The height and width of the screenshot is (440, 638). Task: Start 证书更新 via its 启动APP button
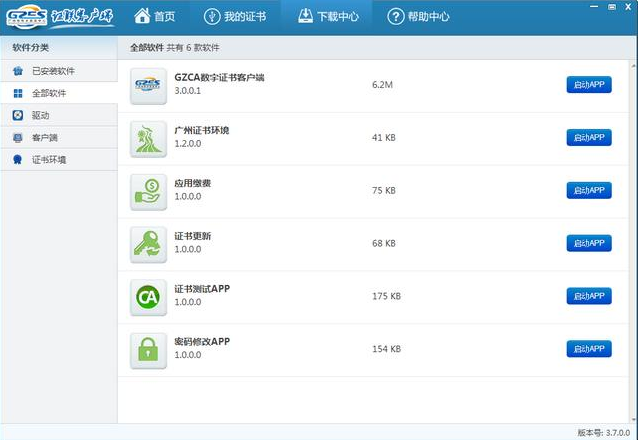[588, 243]
